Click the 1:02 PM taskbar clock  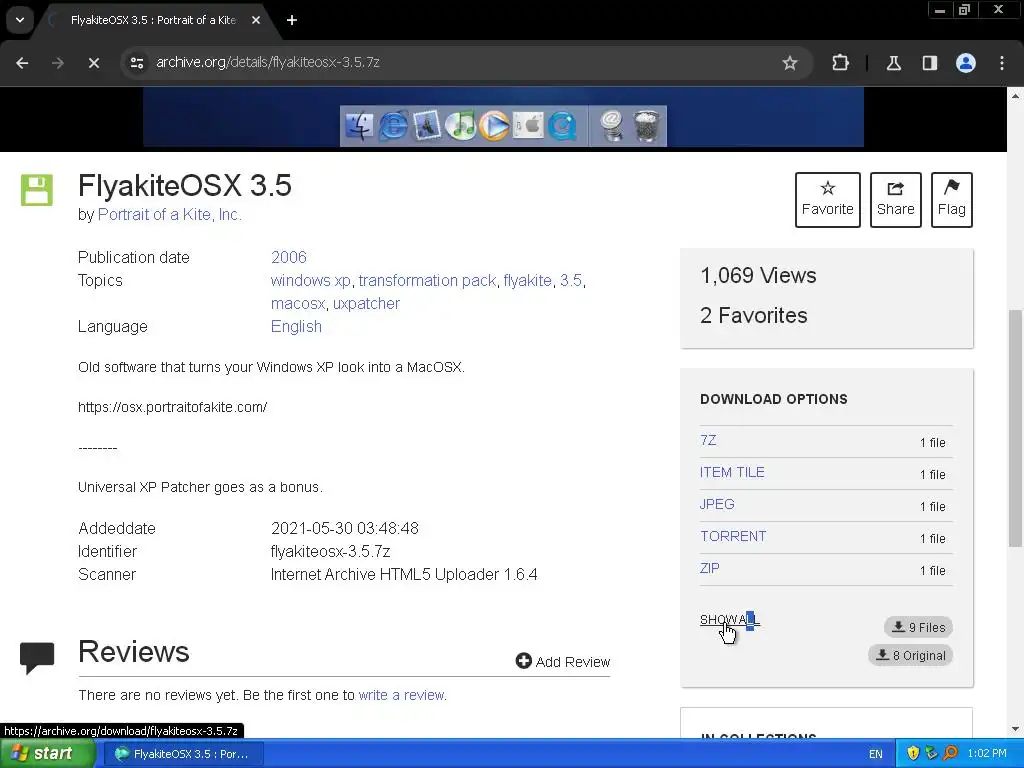(987, 754)
